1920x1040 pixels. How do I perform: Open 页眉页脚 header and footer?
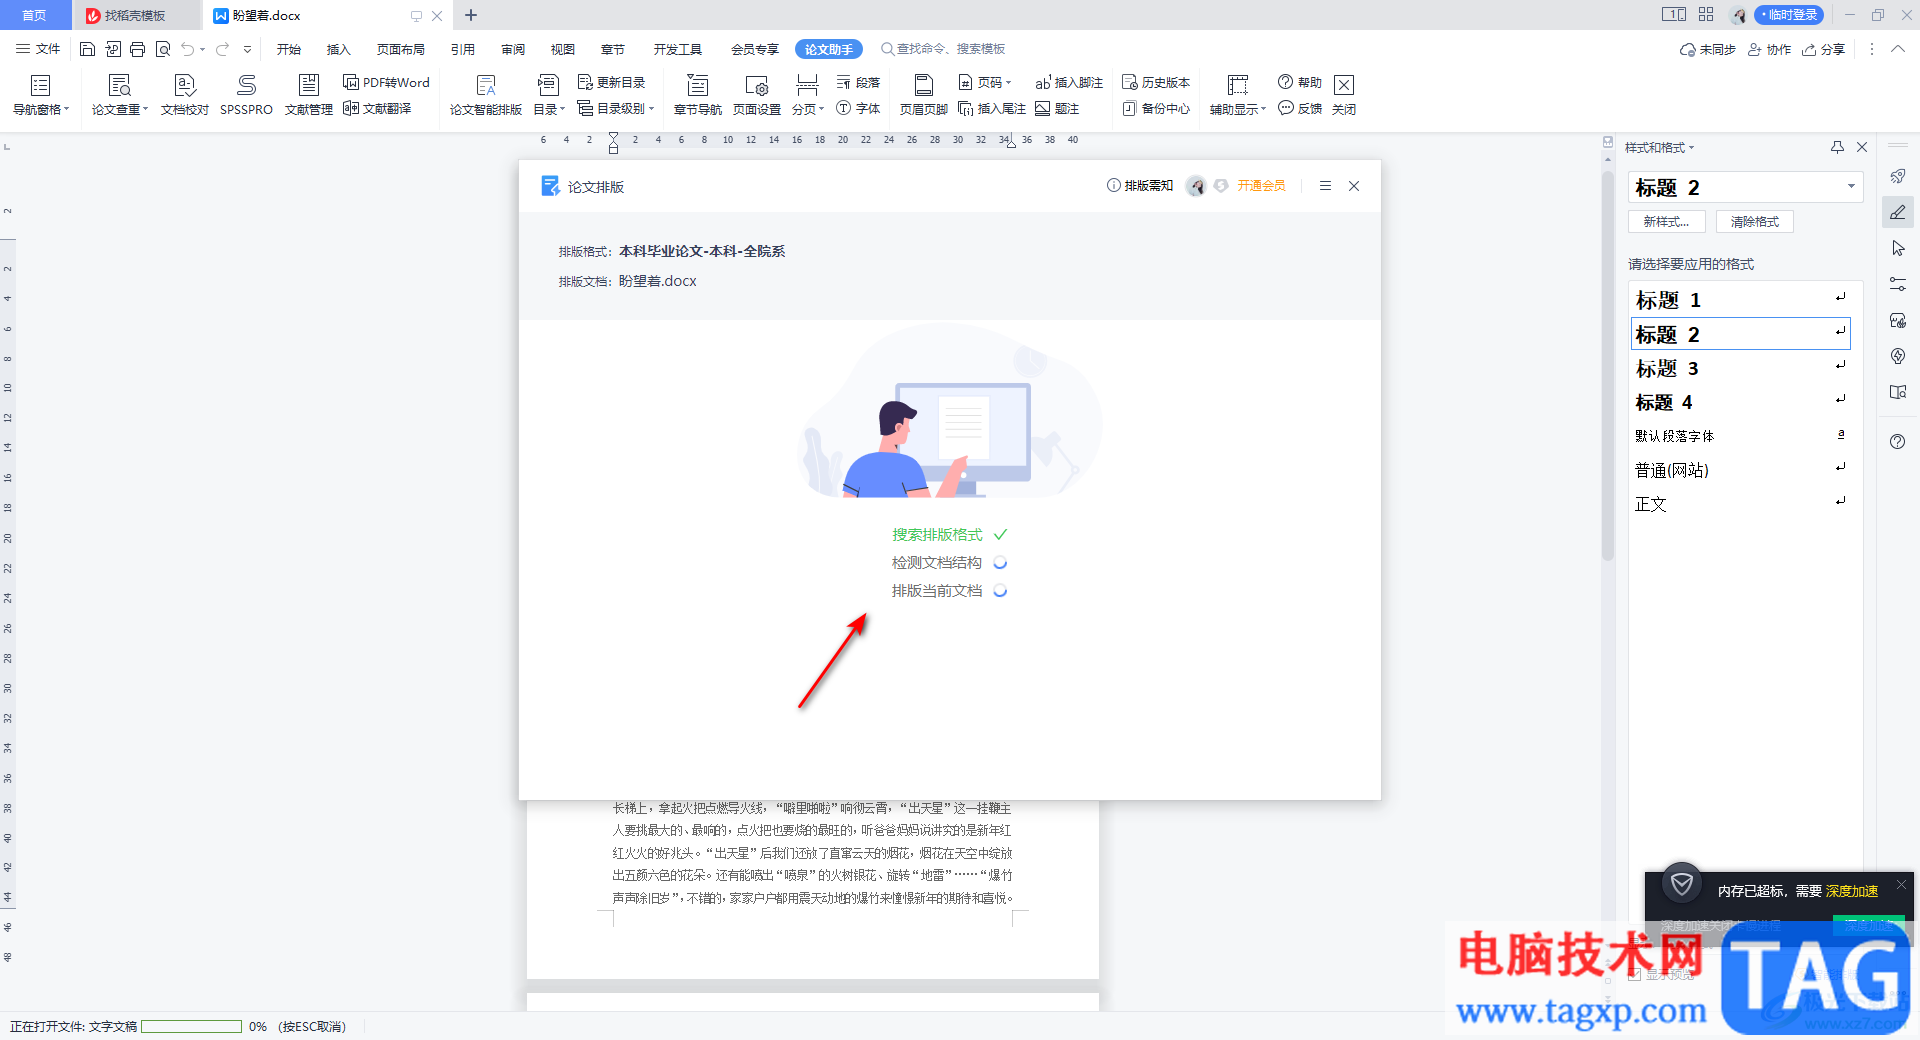click(924, 95)
